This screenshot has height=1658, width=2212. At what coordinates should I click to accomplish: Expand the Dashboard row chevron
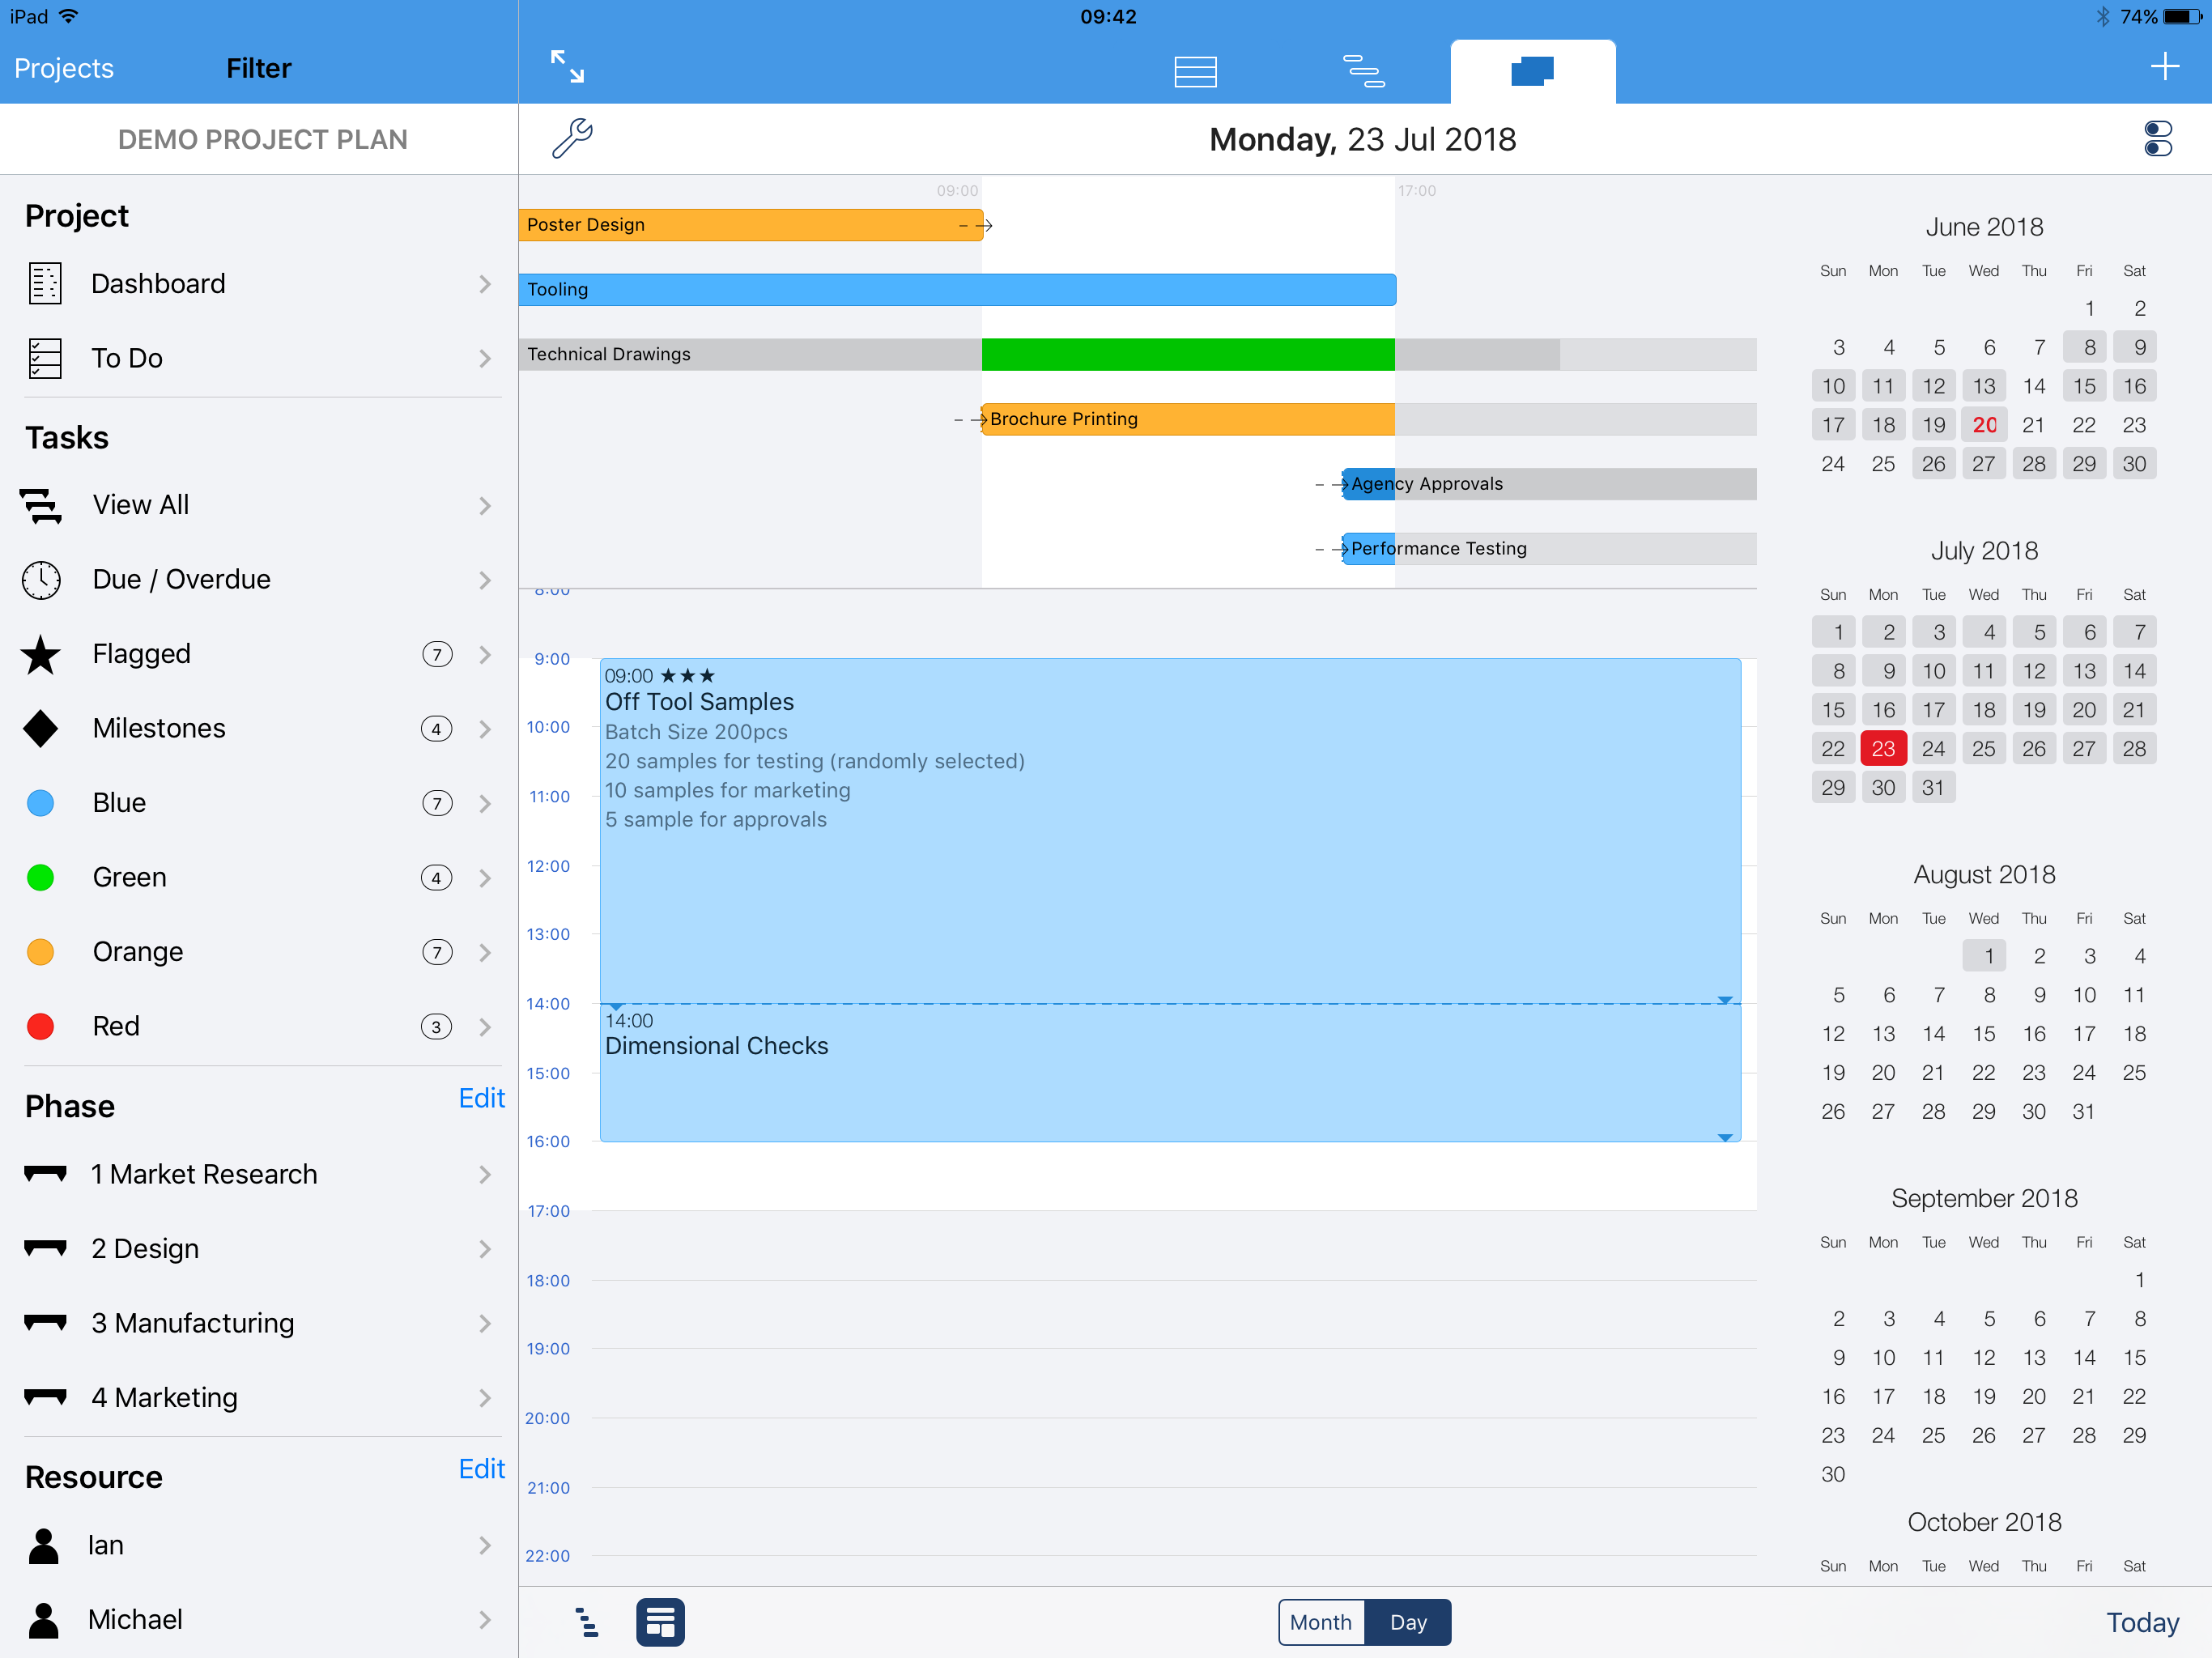tap(485, 284)
